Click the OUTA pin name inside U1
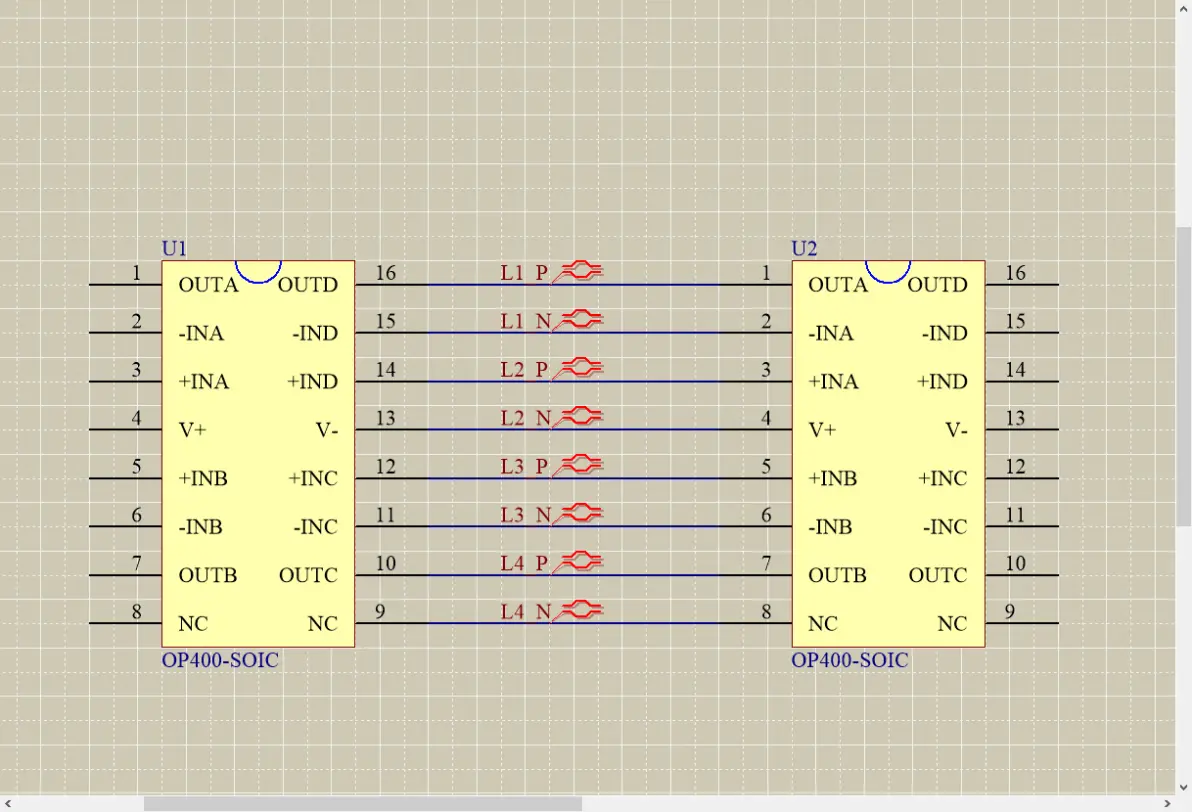This screenshot has height=812, width=1192. click(x=208, y=285)
